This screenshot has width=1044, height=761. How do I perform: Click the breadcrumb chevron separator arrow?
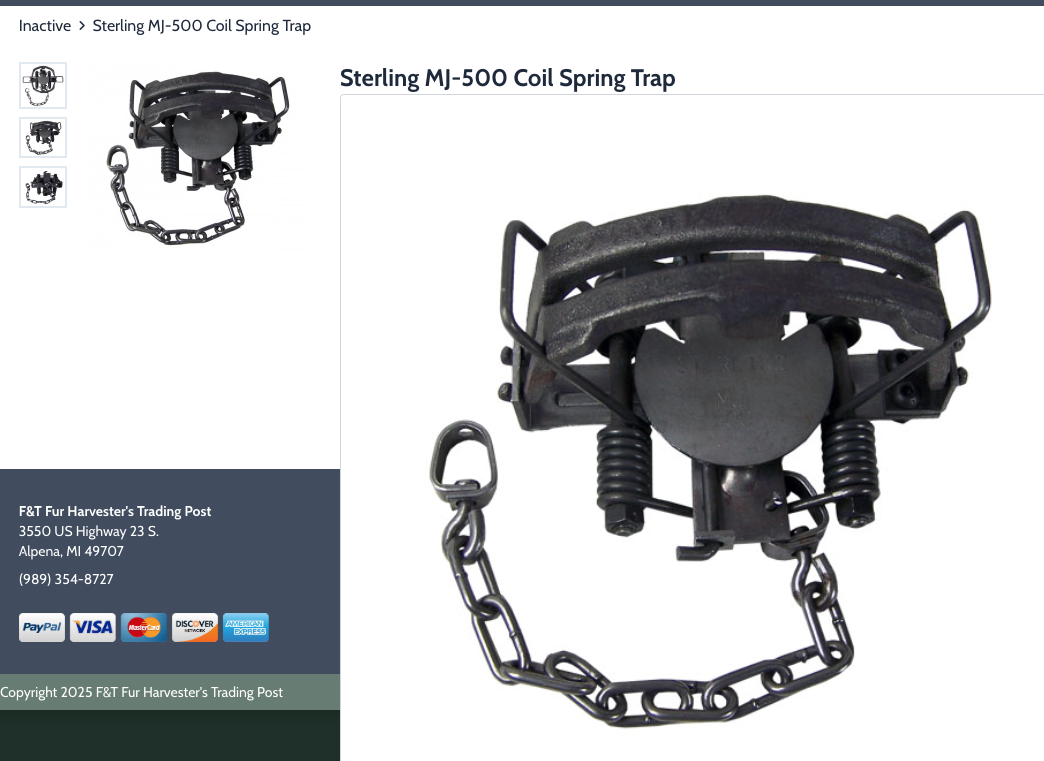coord(82,26)
